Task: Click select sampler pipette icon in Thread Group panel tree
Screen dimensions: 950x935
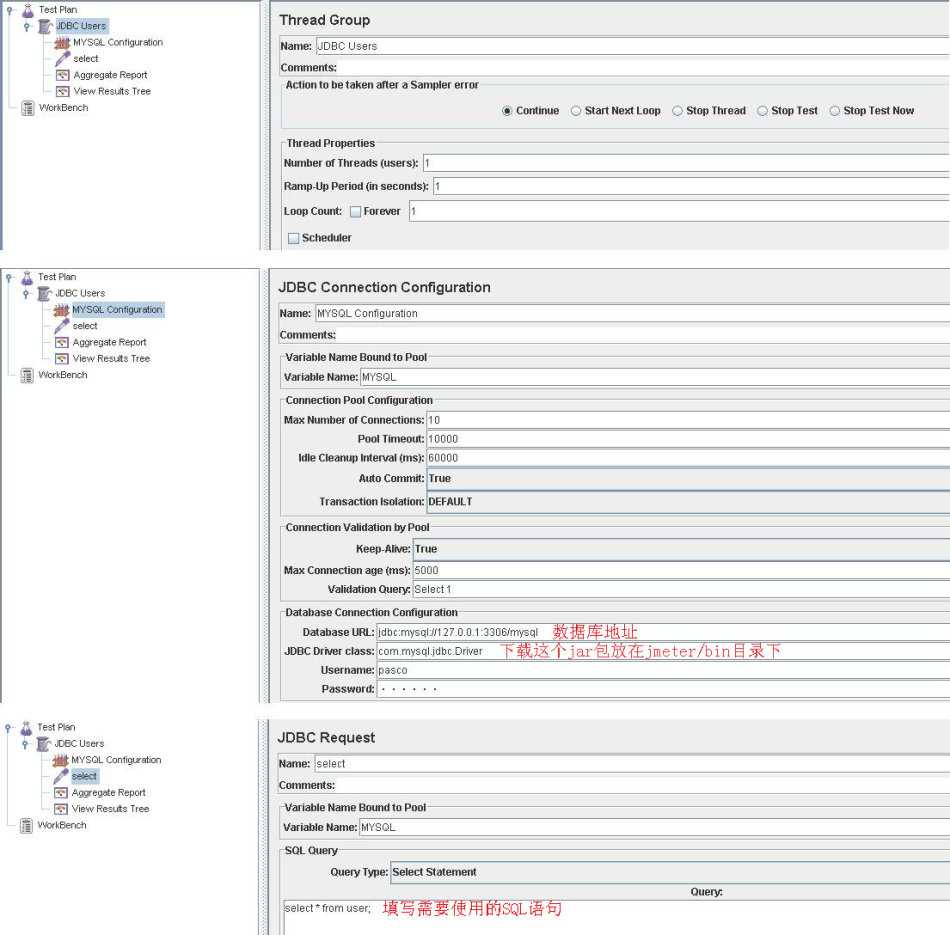Action: tap(62, 59)
